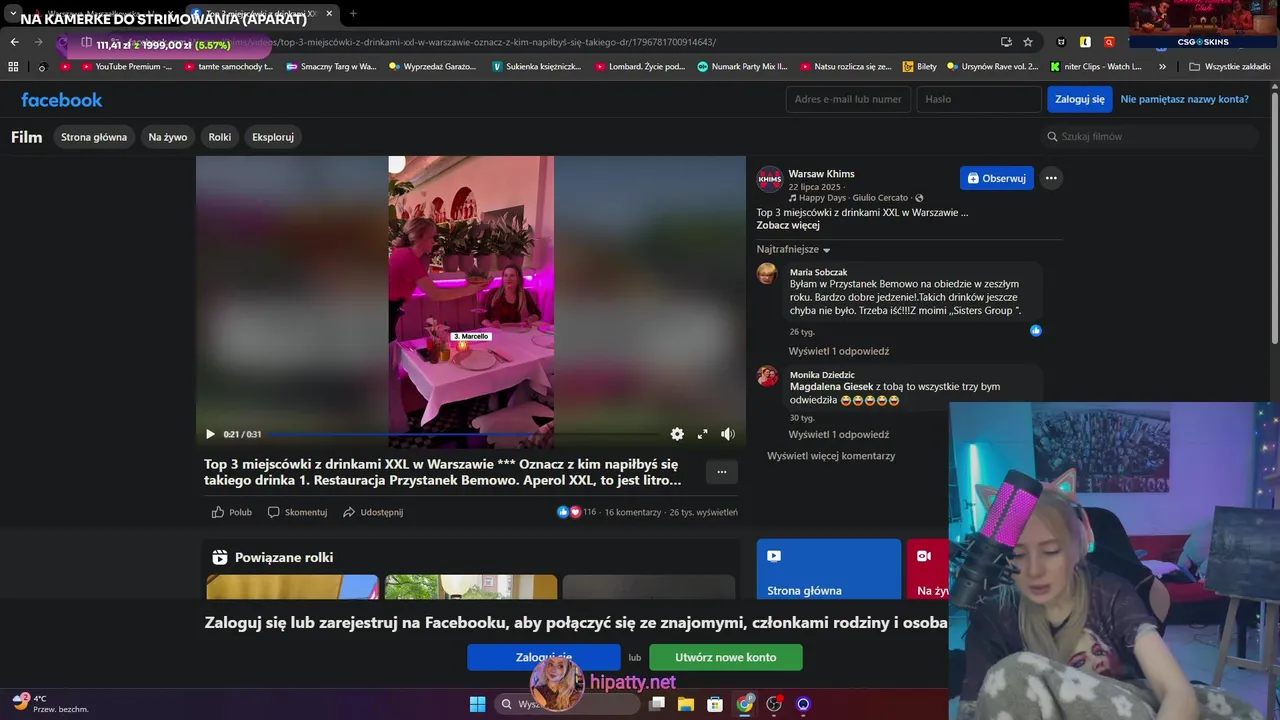Select the Rolki tab
Viewport: 1280px width, 720px height.
220,137
